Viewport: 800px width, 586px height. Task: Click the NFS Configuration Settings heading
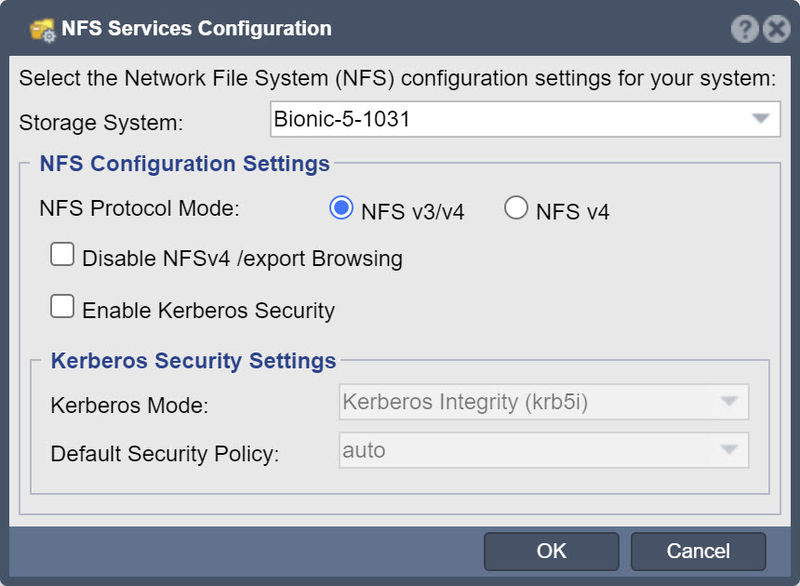[x=185, y=164]
